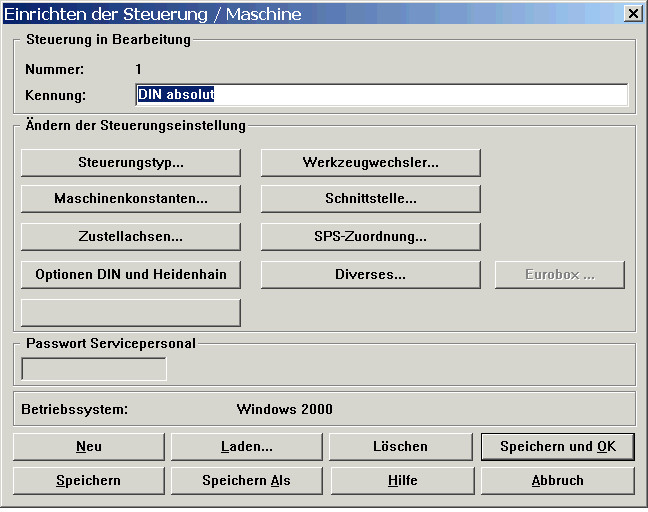Open SPS-Zuordnung dialog
This screenshot has width=648, height=512.
370,237
